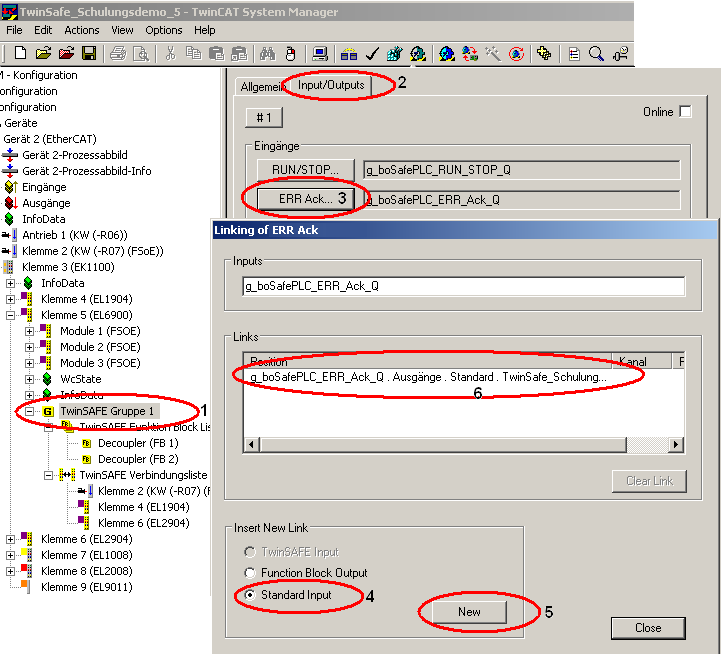
Task: Click the Reload I/O Devices icon
Action: (470, 54)
